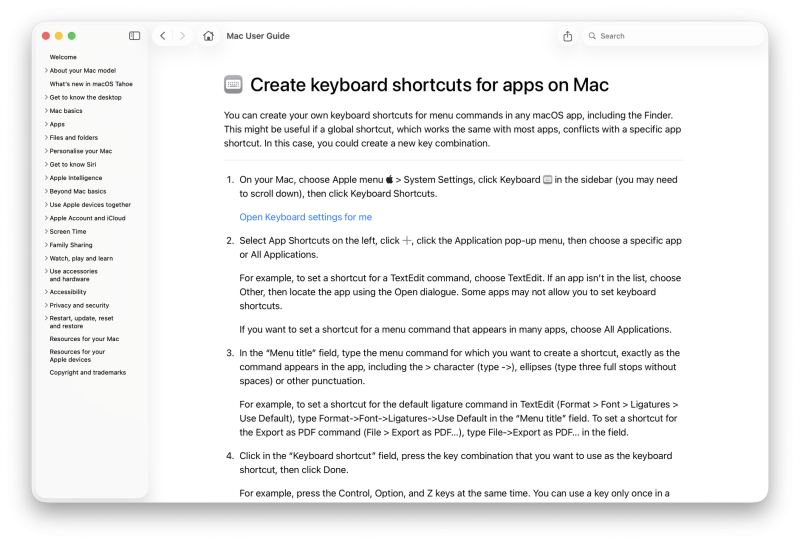Expand the Files and folders section

(x=46, y=138)
